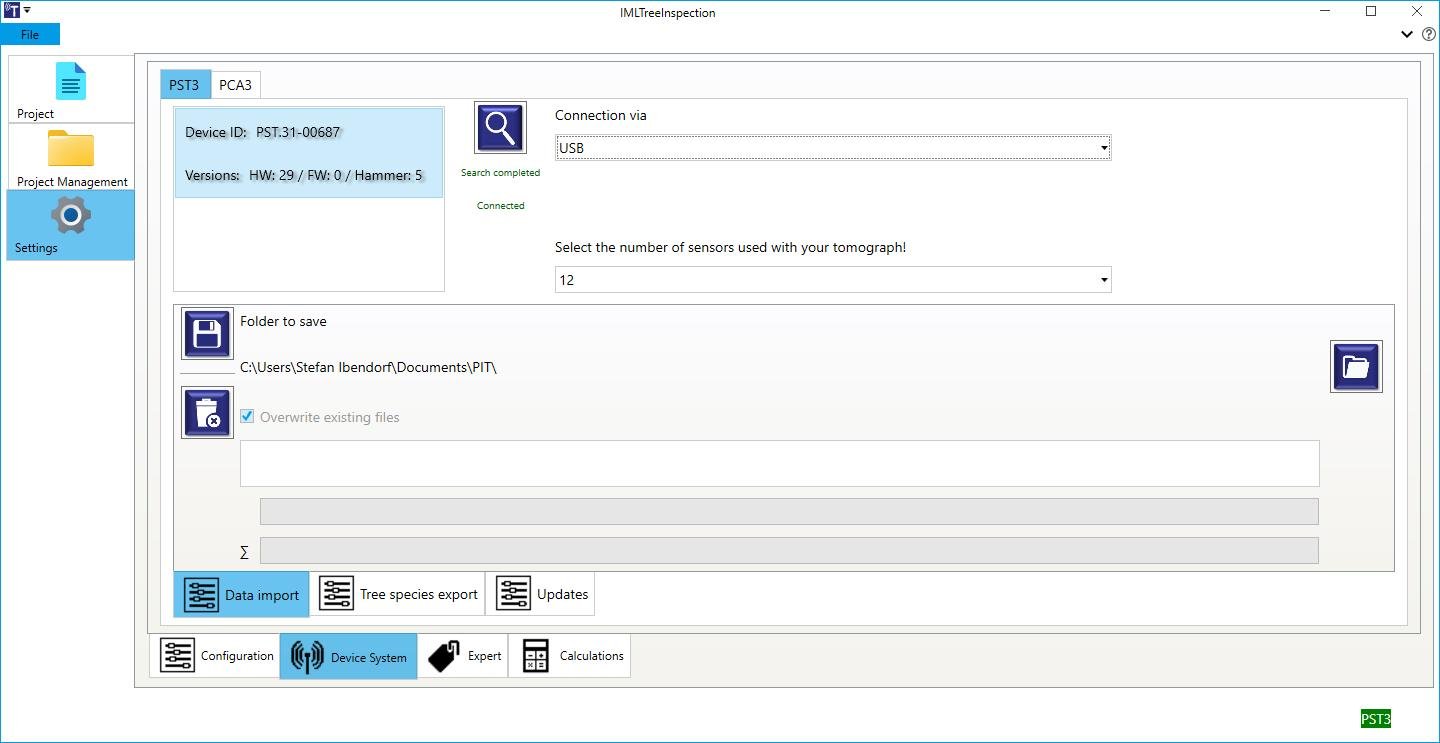Switch to the PCA3 tab
This screenshot has height=743, width=1440.
pyautogui.click(x=236, y=85)
